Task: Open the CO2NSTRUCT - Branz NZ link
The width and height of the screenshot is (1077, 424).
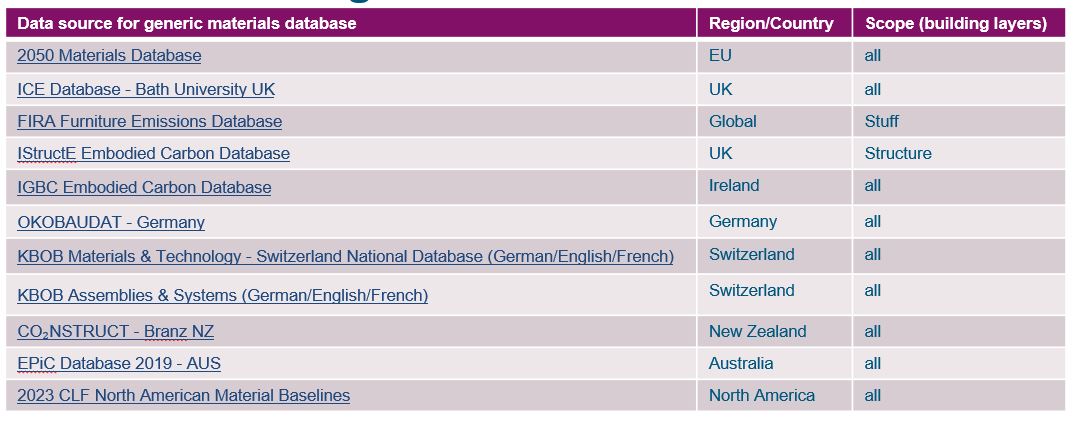Action: pos(115,331)
